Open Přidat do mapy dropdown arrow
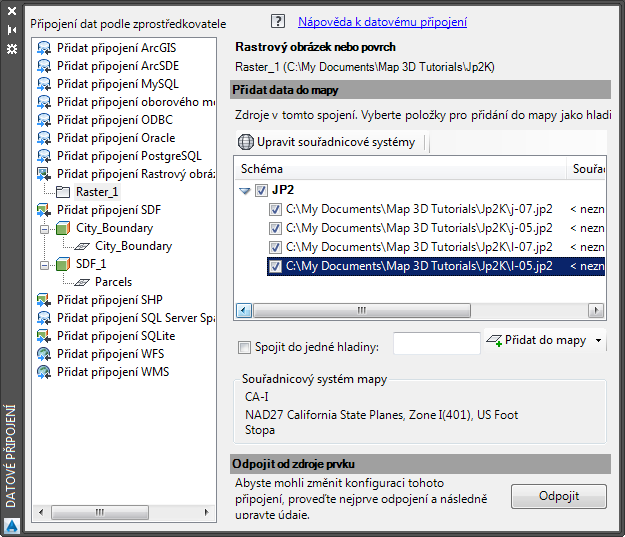This screenshot has width=625, height=537. 598,340
